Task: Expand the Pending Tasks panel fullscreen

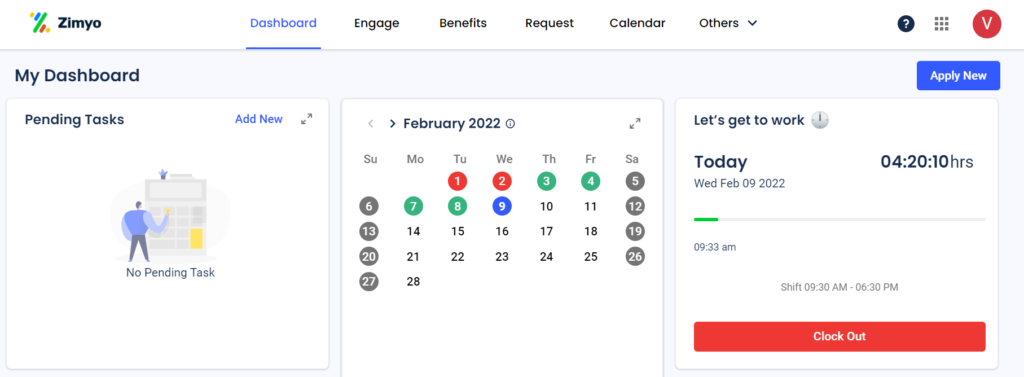Action: (306, 119)
